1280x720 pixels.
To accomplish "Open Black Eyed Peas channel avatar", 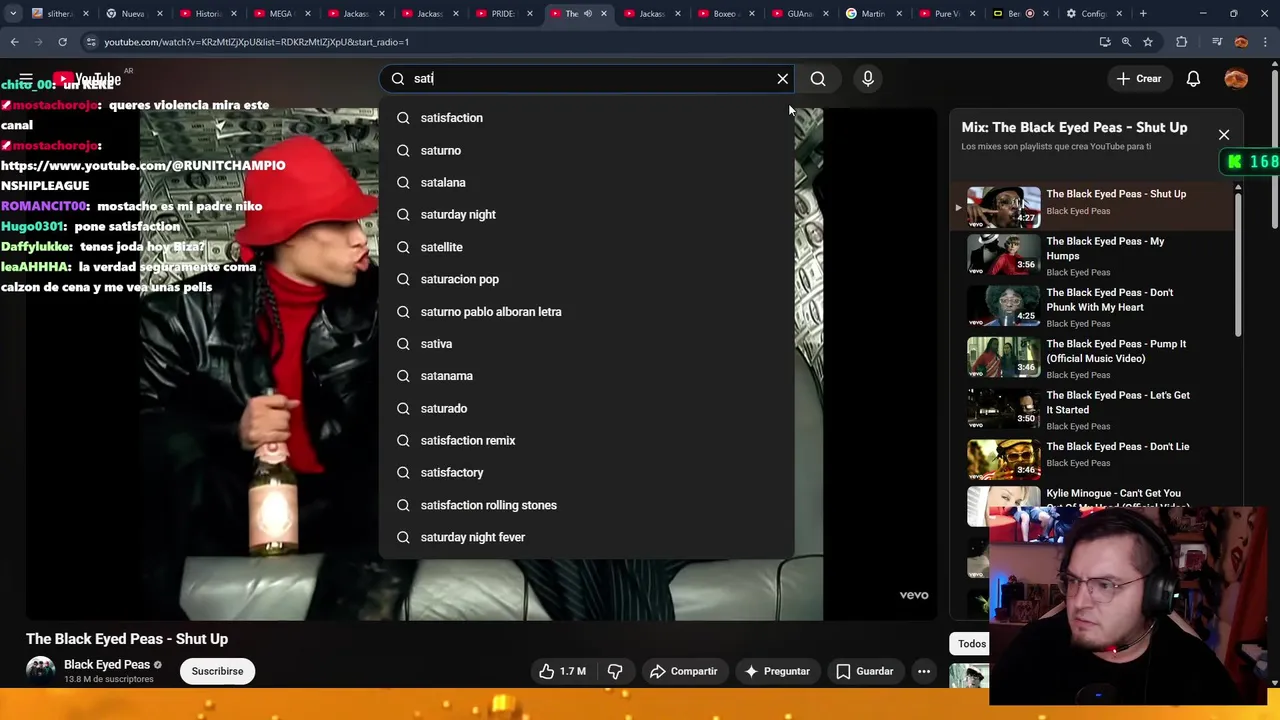I will click(40, 671).
